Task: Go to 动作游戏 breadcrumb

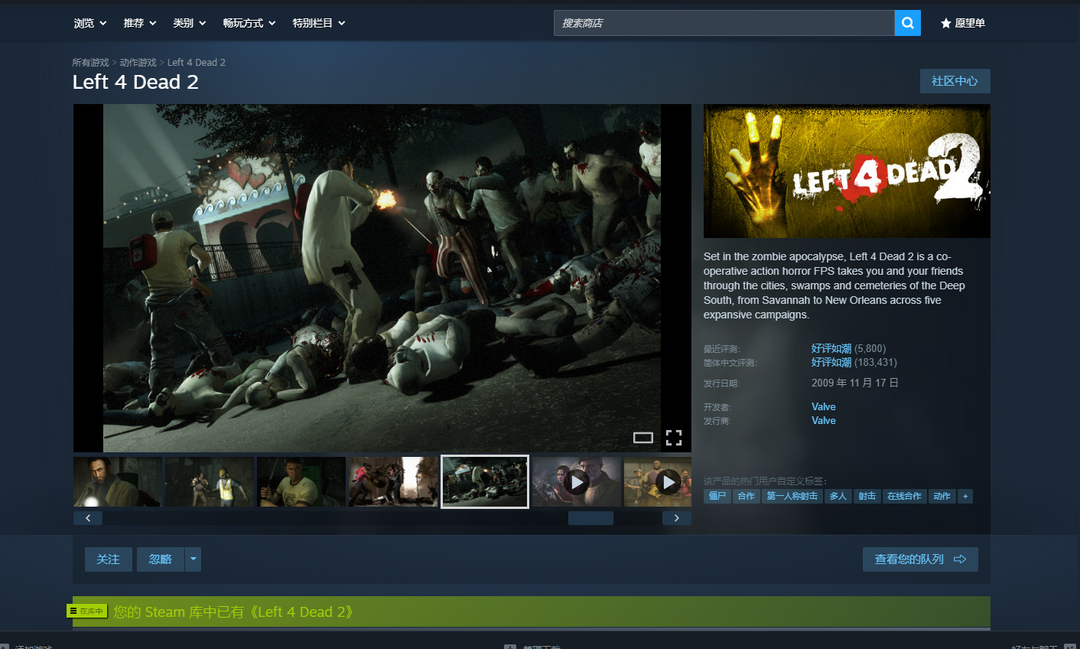Action: (x=138, y=63)
